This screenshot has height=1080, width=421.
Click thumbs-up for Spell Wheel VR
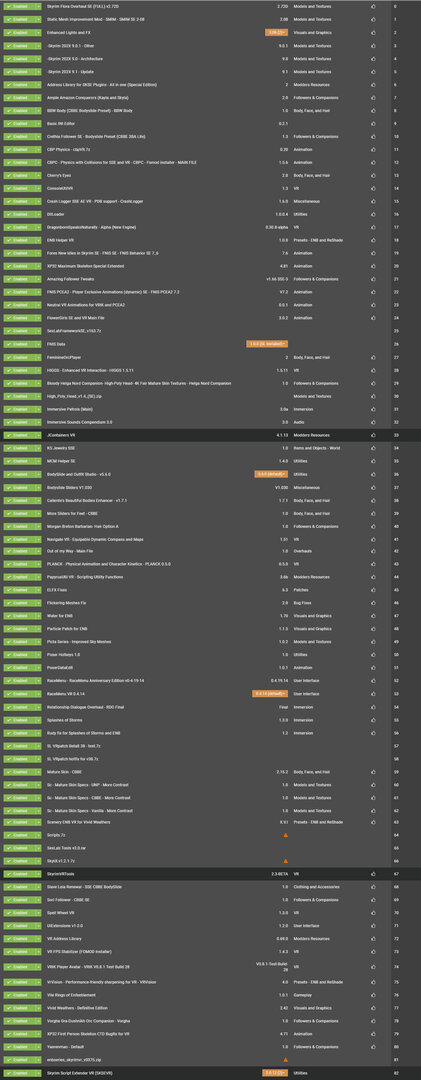click(x=373, y=913)
